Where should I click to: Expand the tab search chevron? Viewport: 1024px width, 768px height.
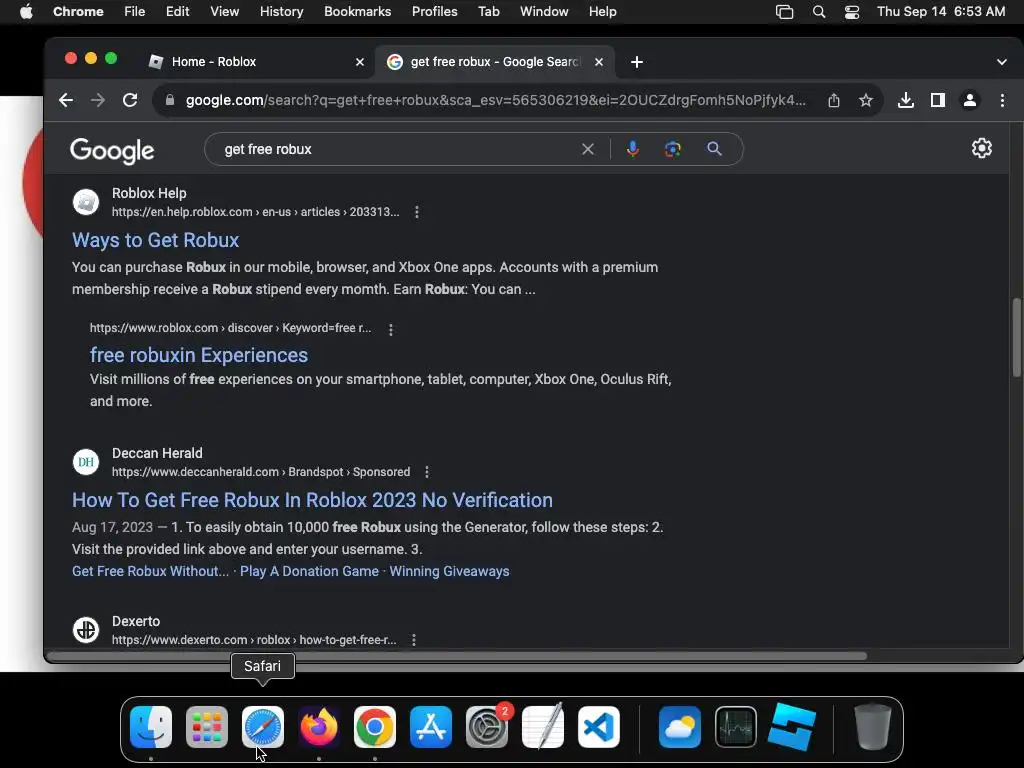tap(1002, 62)
